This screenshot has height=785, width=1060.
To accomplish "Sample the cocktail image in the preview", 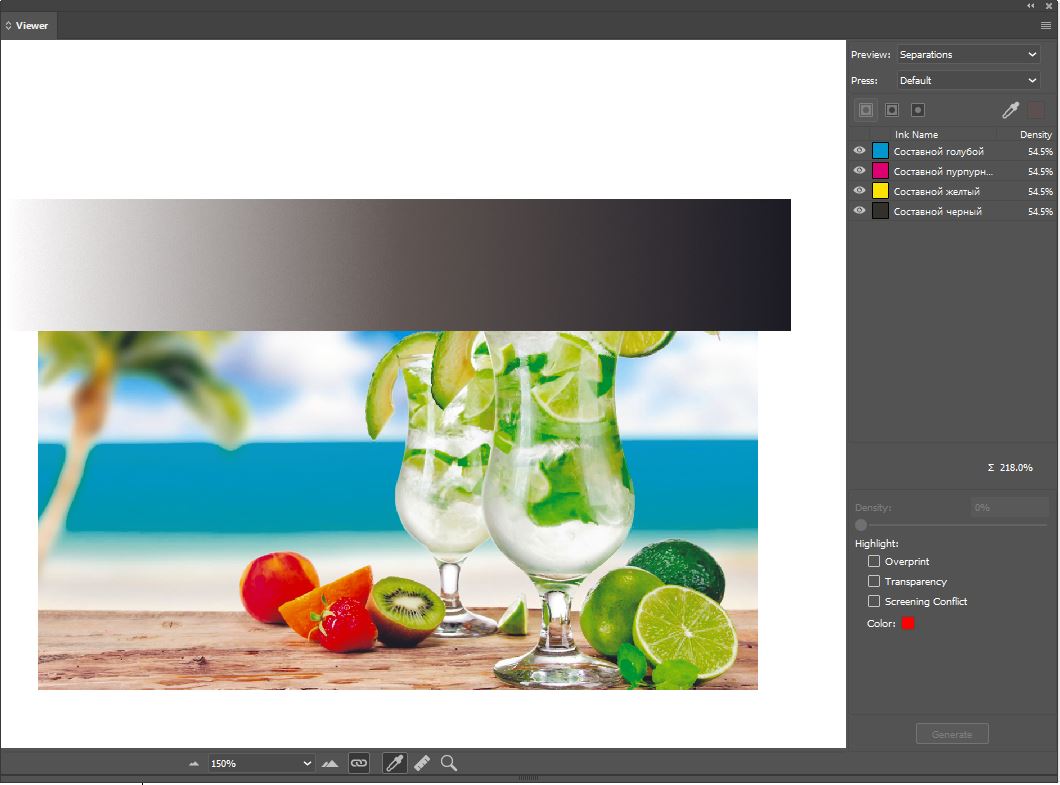I will pos(398,510).
